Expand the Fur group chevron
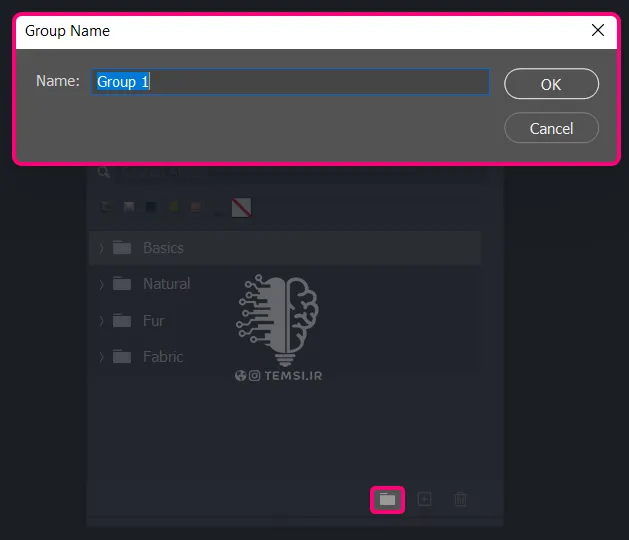 point(101,321)
